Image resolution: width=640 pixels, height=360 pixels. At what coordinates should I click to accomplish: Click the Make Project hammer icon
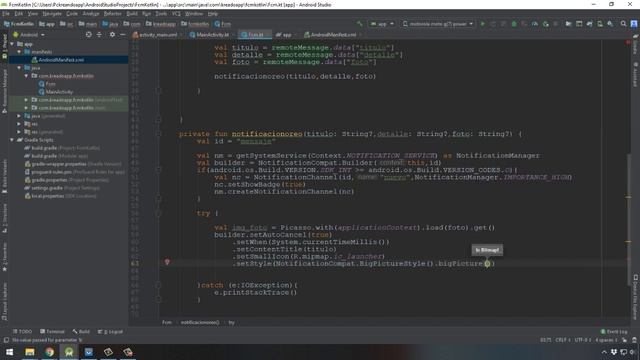point(359,24)
